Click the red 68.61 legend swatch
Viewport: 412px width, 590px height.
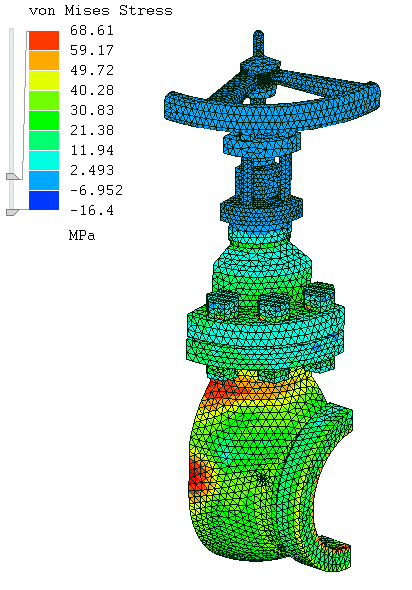point(44,40)
